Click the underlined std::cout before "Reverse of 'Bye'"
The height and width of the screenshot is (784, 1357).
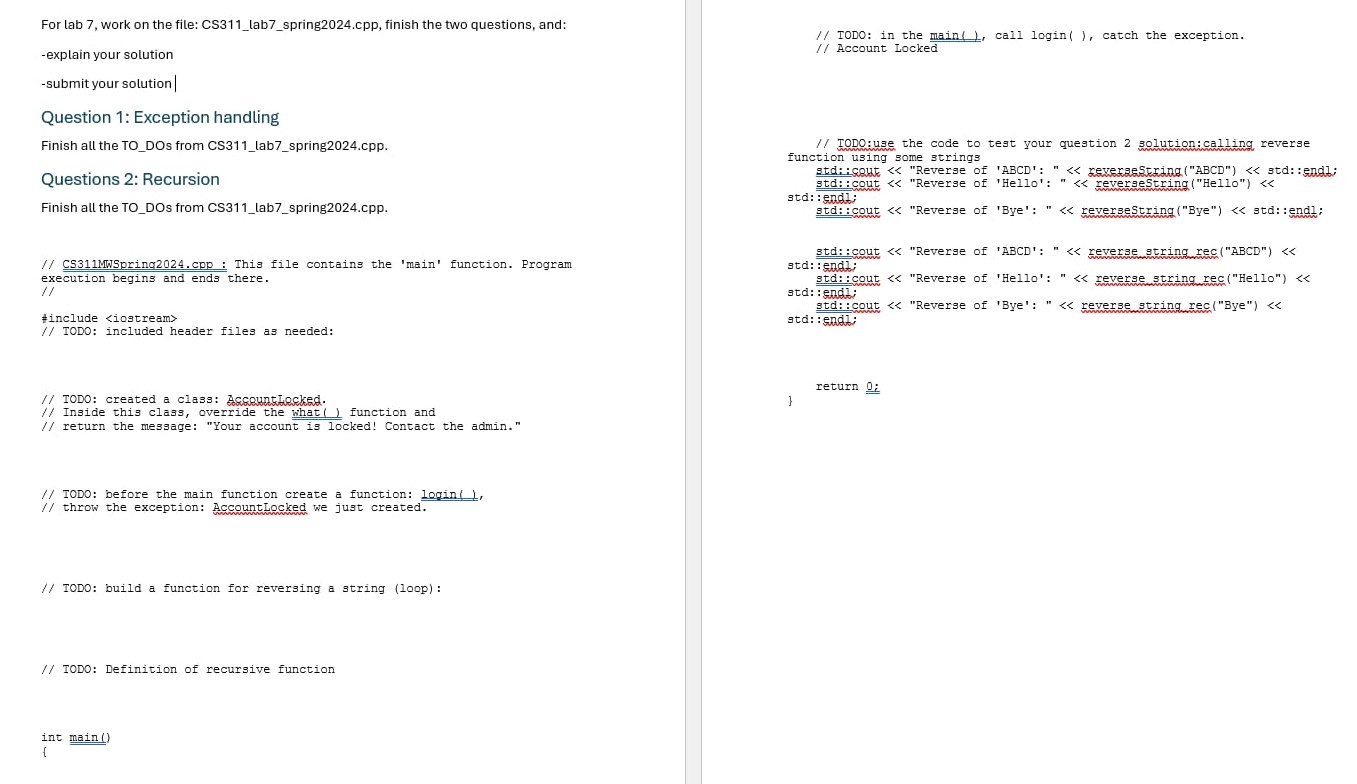[x=847, y=210]
